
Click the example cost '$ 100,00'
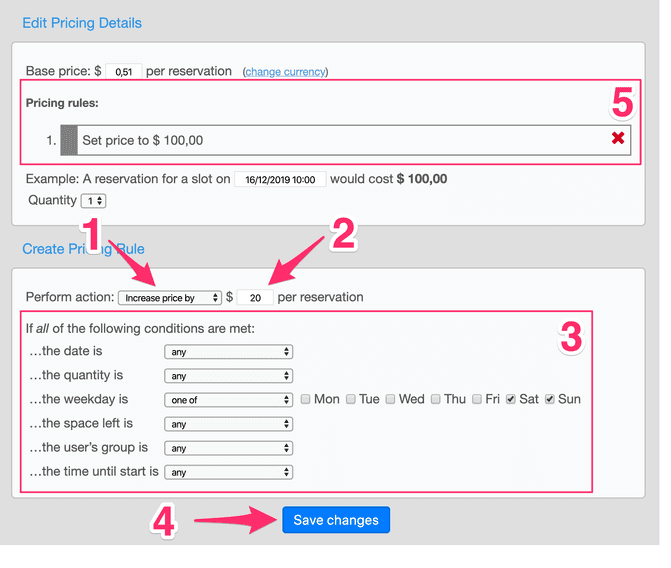coord(422,178)
